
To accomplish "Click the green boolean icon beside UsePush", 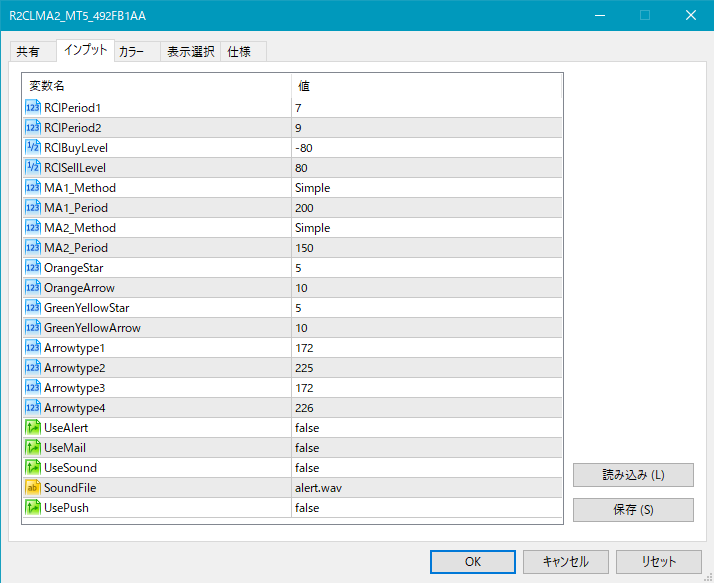I will pos(33,508).
